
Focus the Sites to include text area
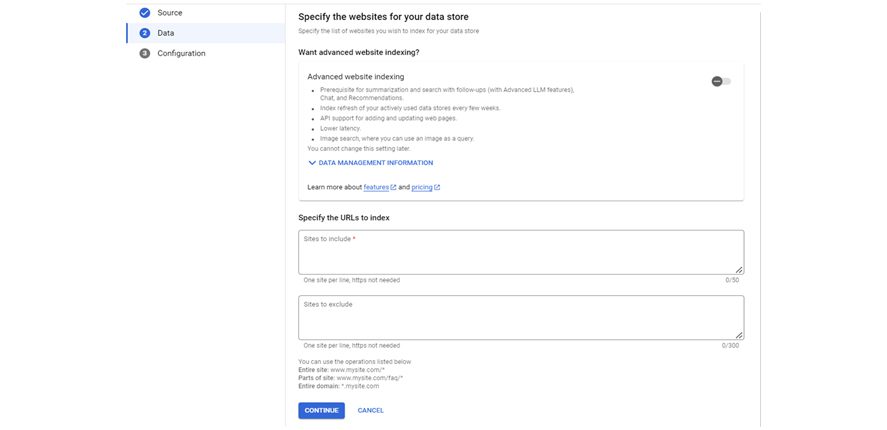click(520, 253)
